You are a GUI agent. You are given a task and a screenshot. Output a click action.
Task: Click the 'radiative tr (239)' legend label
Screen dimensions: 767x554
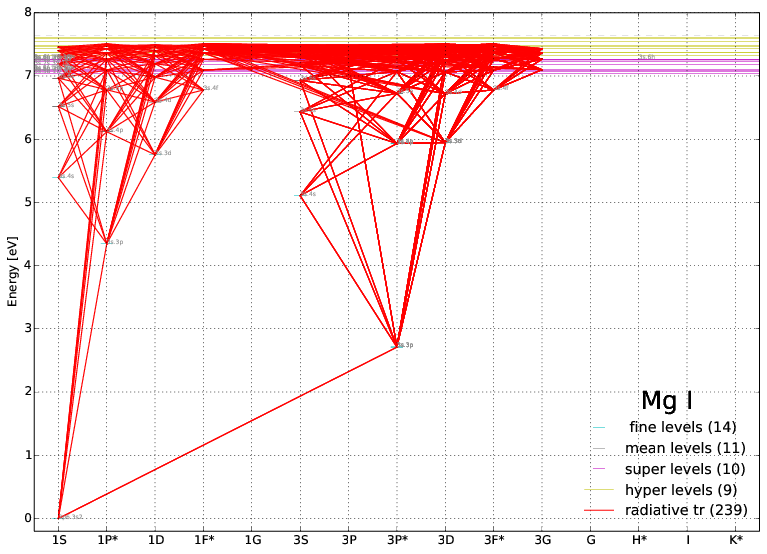click(x=685, y=510)
